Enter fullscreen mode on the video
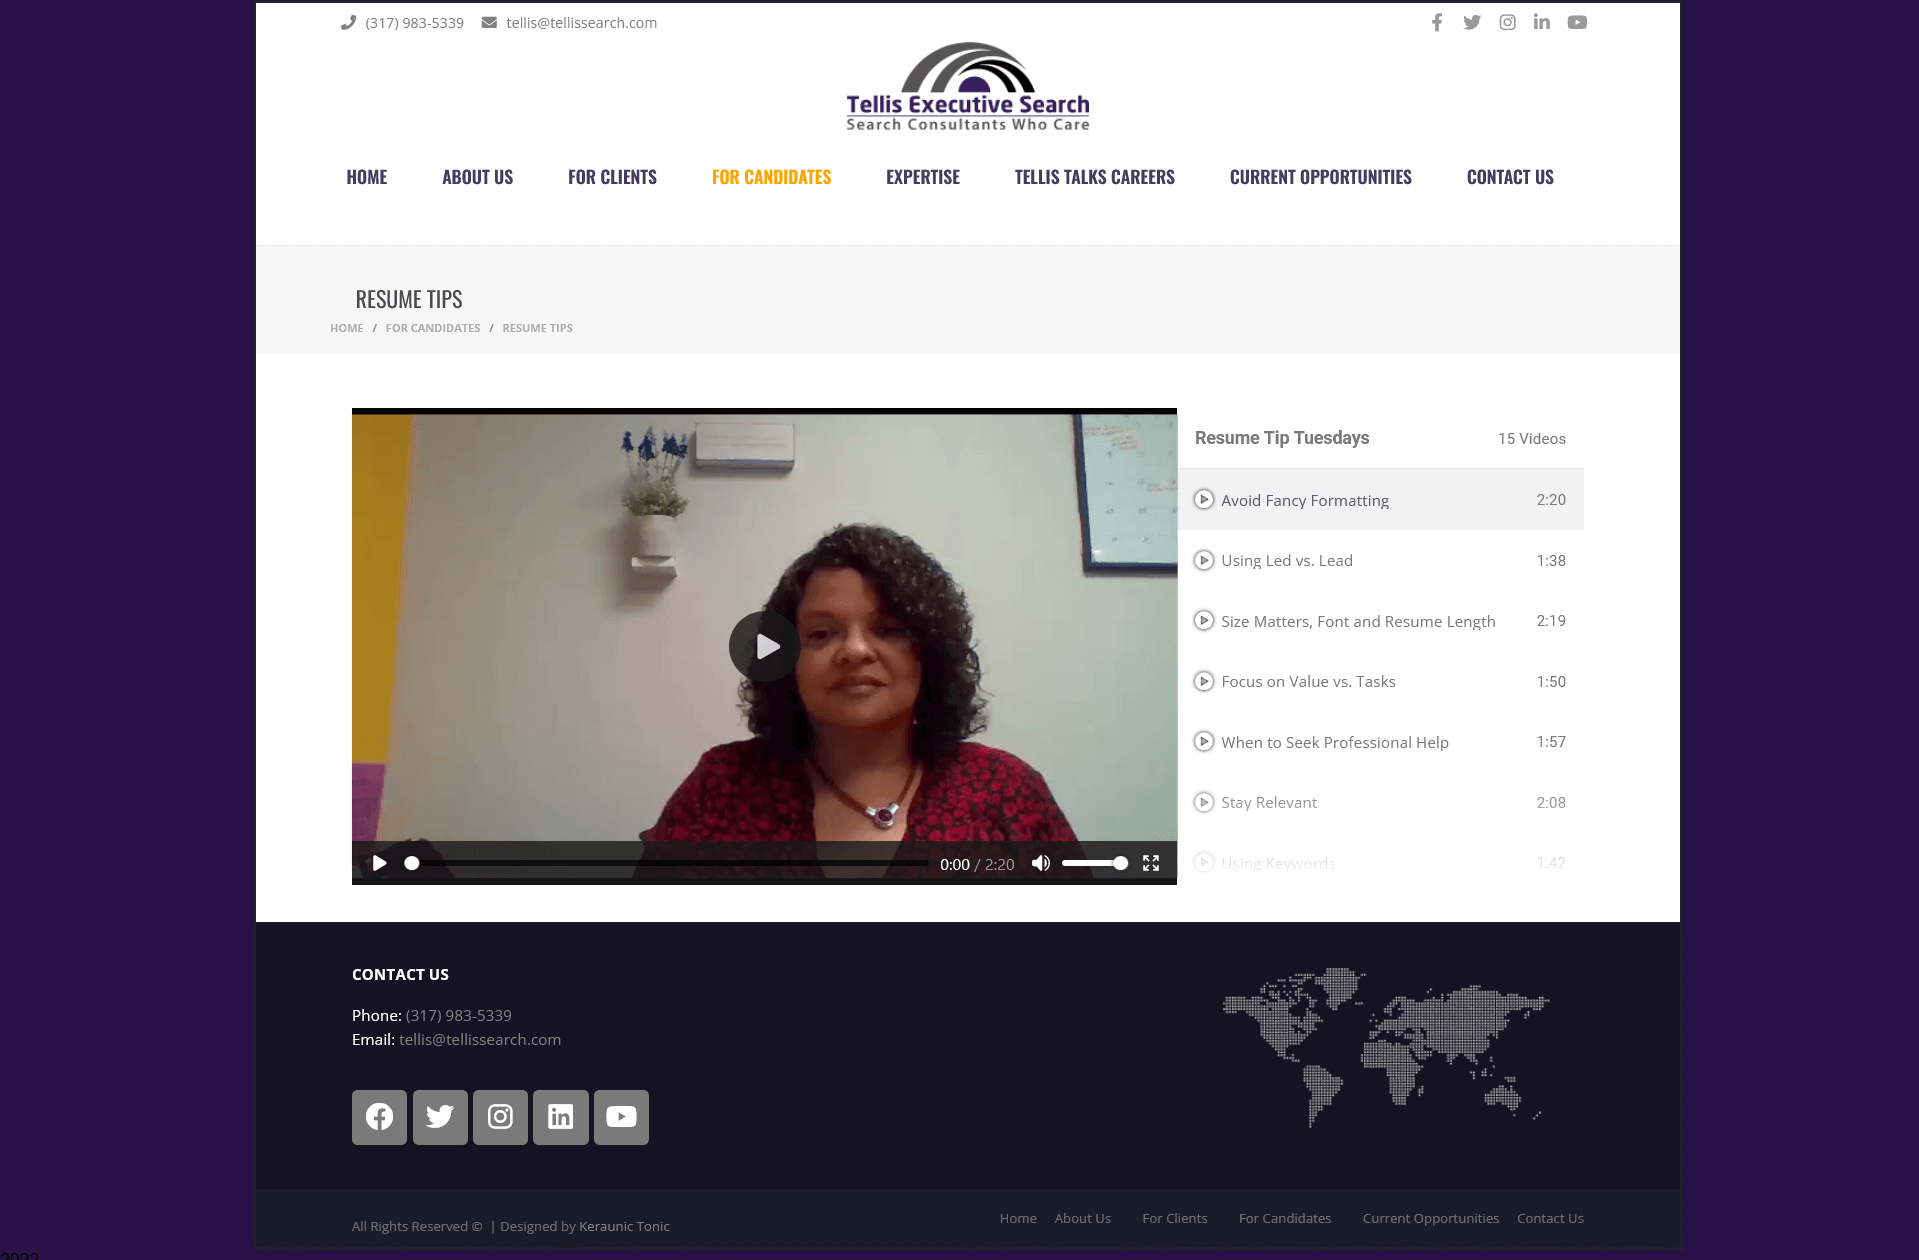 [1151, 863]
